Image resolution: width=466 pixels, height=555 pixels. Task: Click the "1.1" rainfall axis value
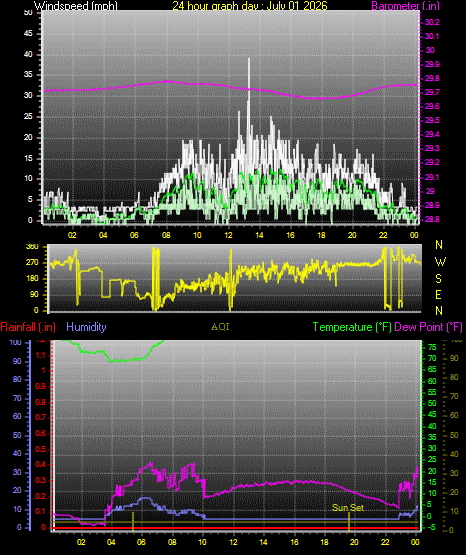point(41,355)
